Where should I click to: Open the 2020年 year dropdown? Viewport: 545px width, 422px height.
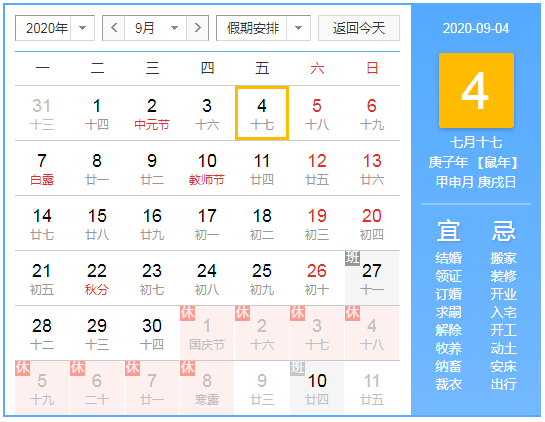click(x=55, y=28)
